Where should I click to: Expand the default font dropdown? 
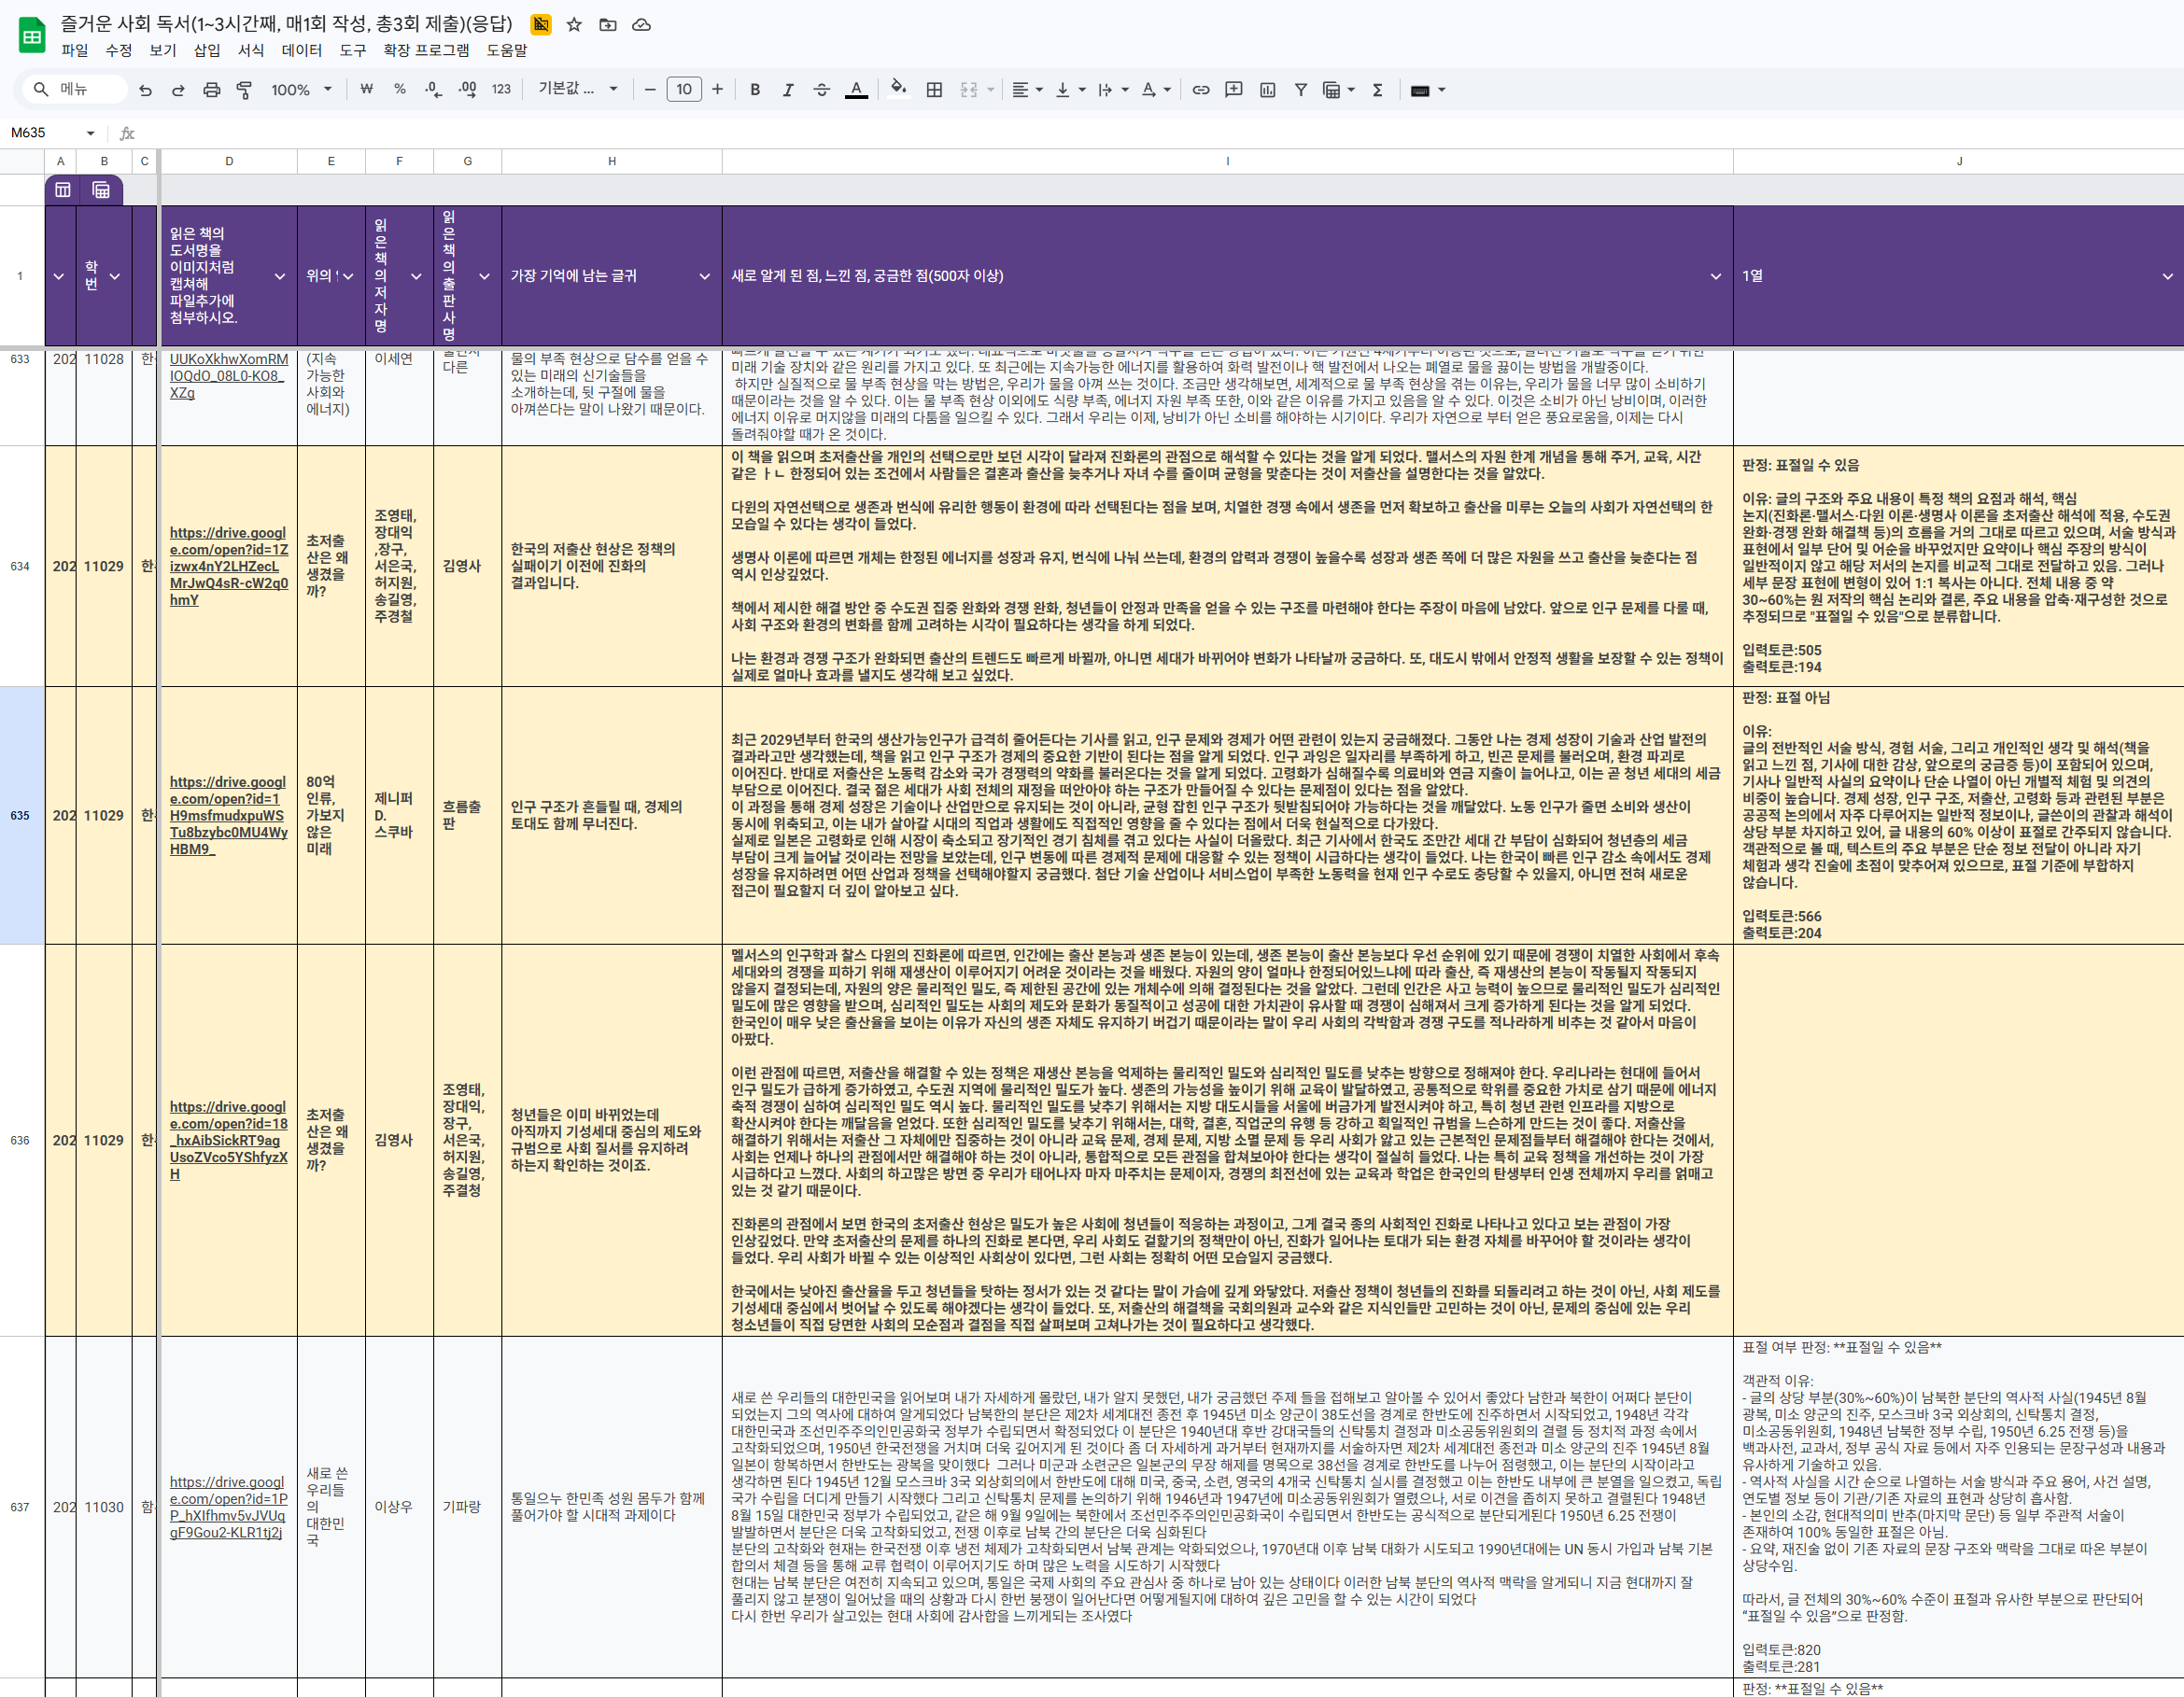578,89
